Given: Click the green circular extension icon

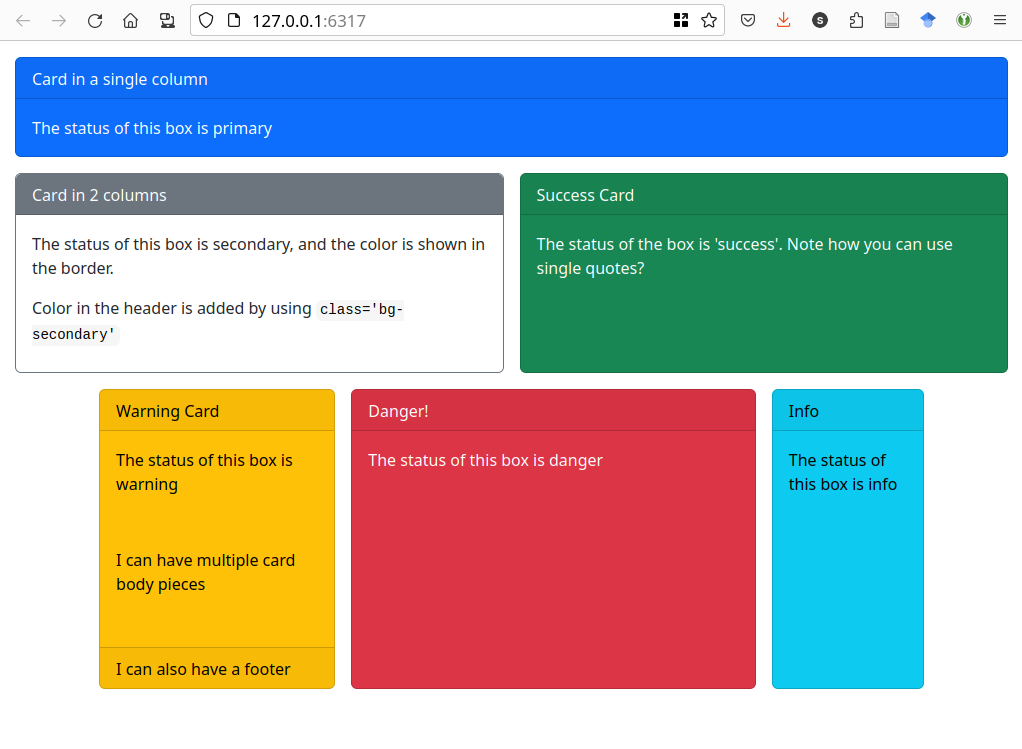Looking at the screenshot, I should click(964, 21).
